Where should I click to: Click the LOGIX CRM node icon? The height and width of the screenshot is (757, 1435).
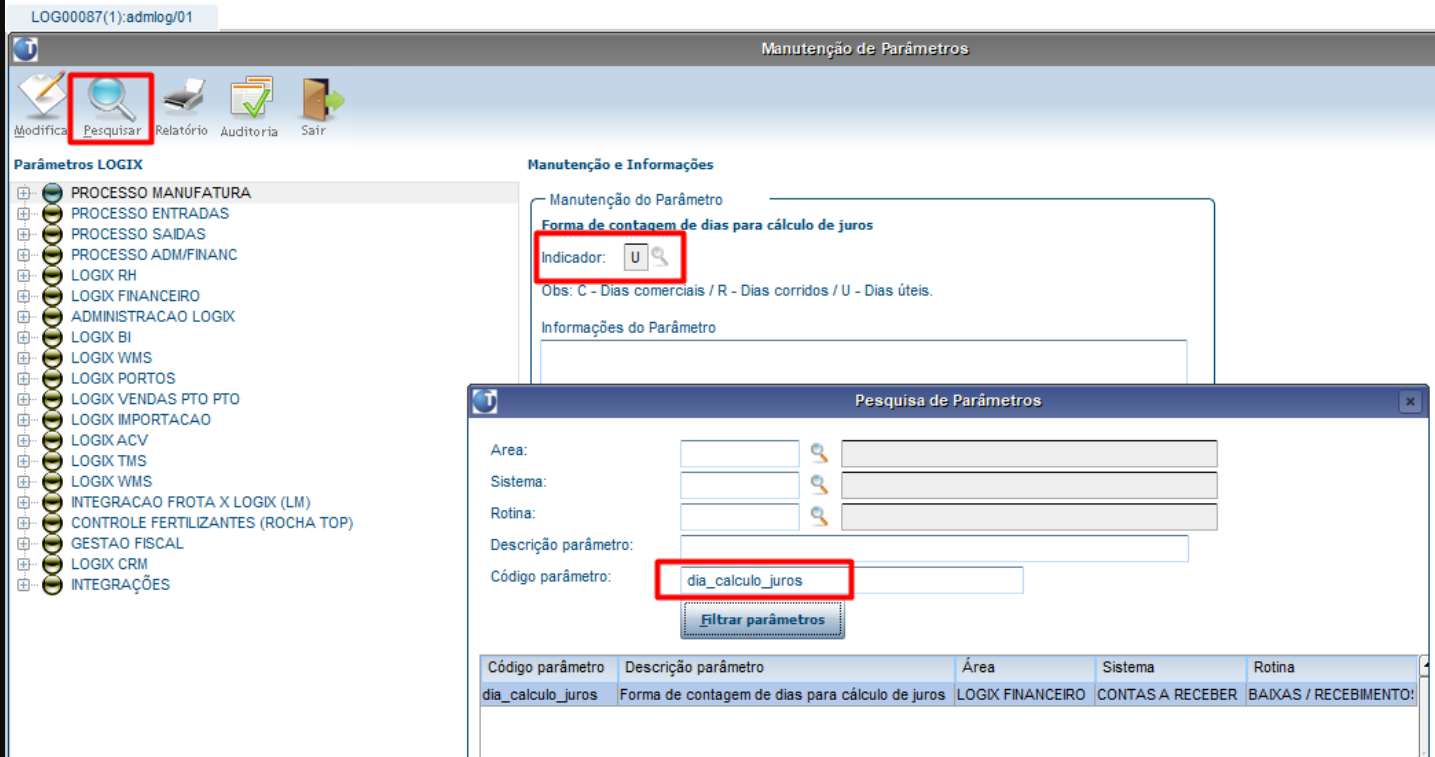pyautogui.click(x=53, y=564)
